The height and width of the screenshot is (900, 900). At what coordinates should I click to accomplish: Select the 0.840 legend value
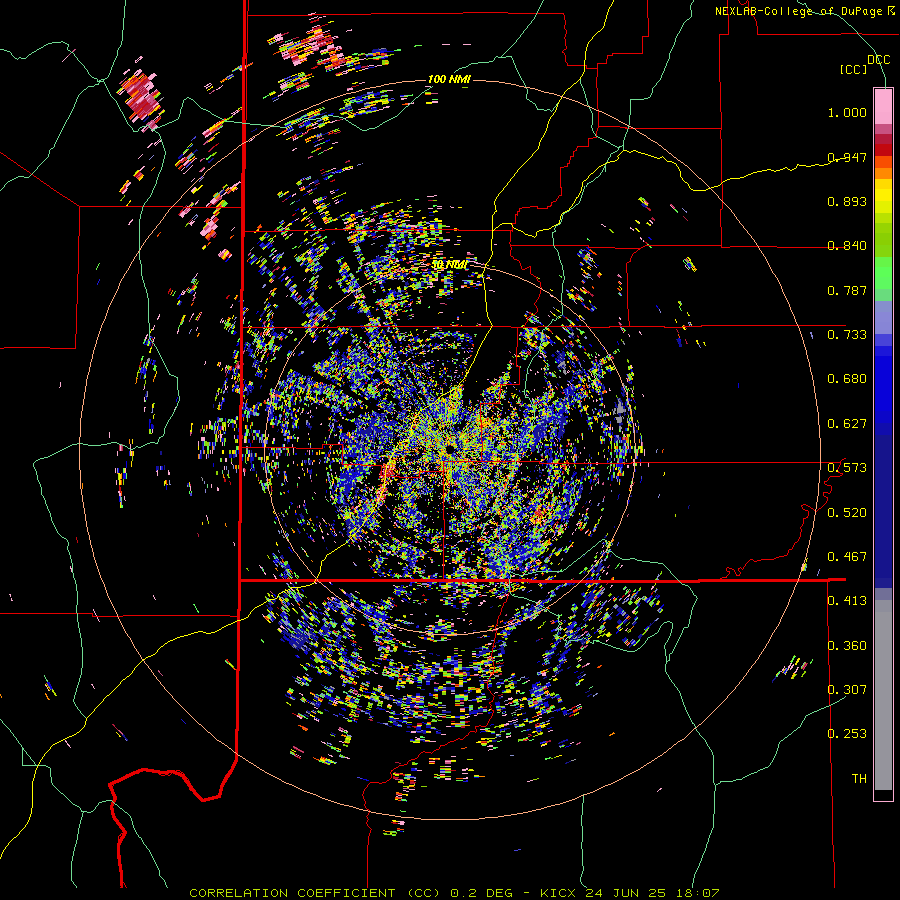pos(847,246)
